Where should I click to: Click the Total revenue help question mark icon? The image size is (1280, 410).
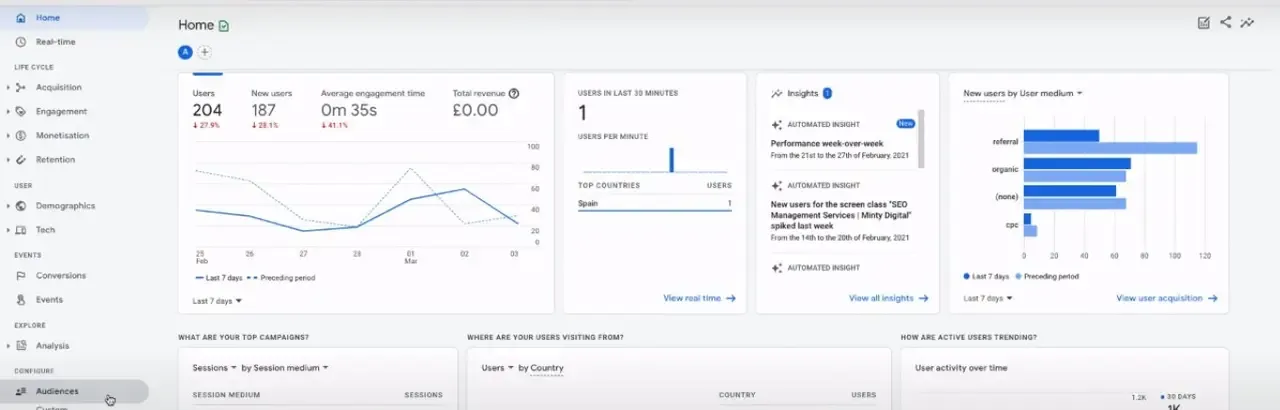[514, 93]
